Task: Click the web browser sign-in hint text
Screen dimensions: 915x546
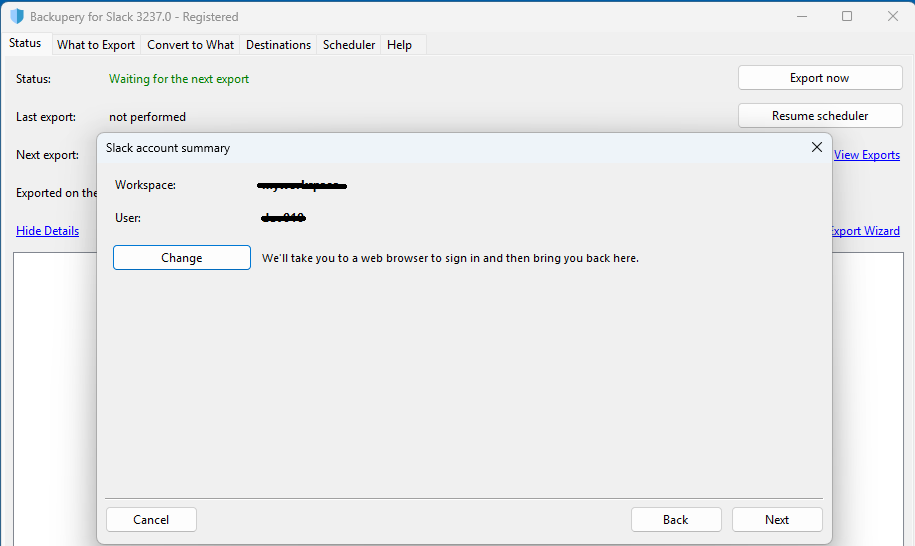Action: [x=450, y=258]
